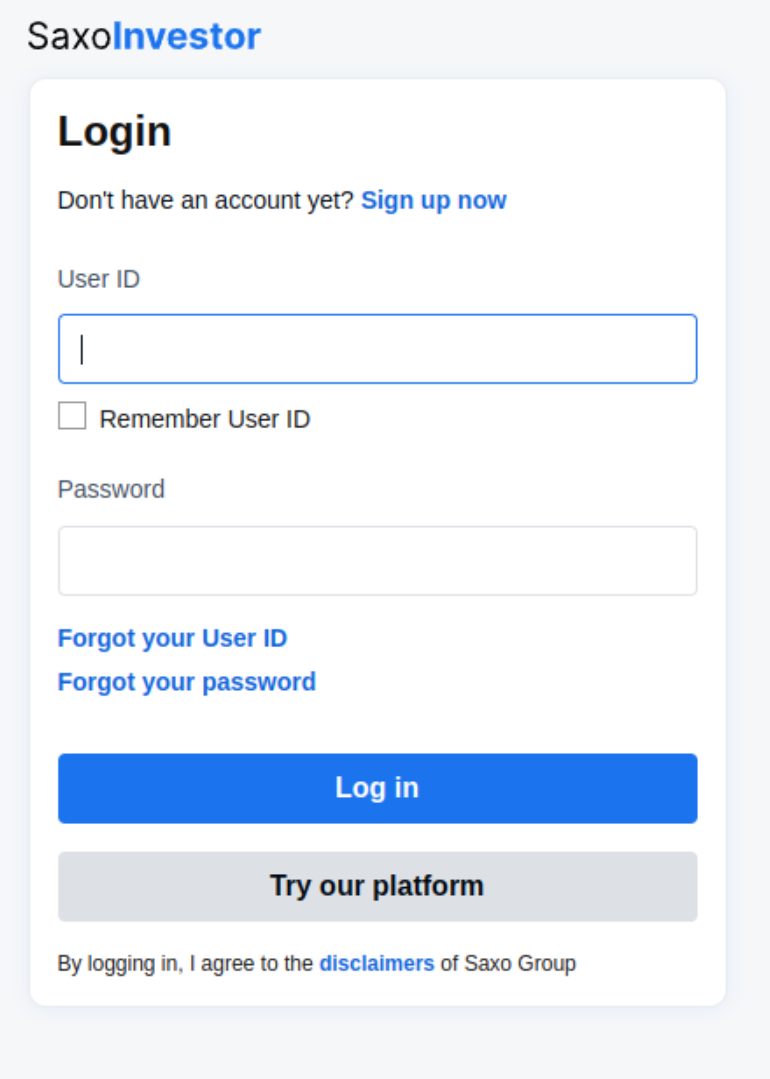Focus the User ID text field
This screenshot has height=1079, width=770.
point(377,349)
